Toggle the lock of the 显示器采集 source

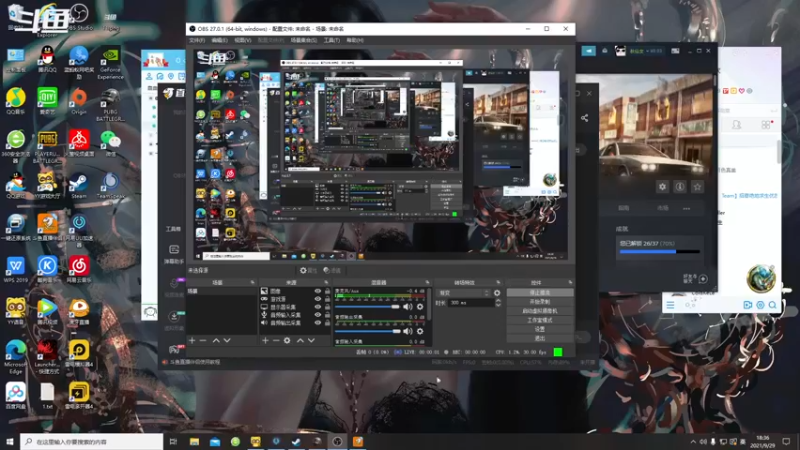(327, 307)
